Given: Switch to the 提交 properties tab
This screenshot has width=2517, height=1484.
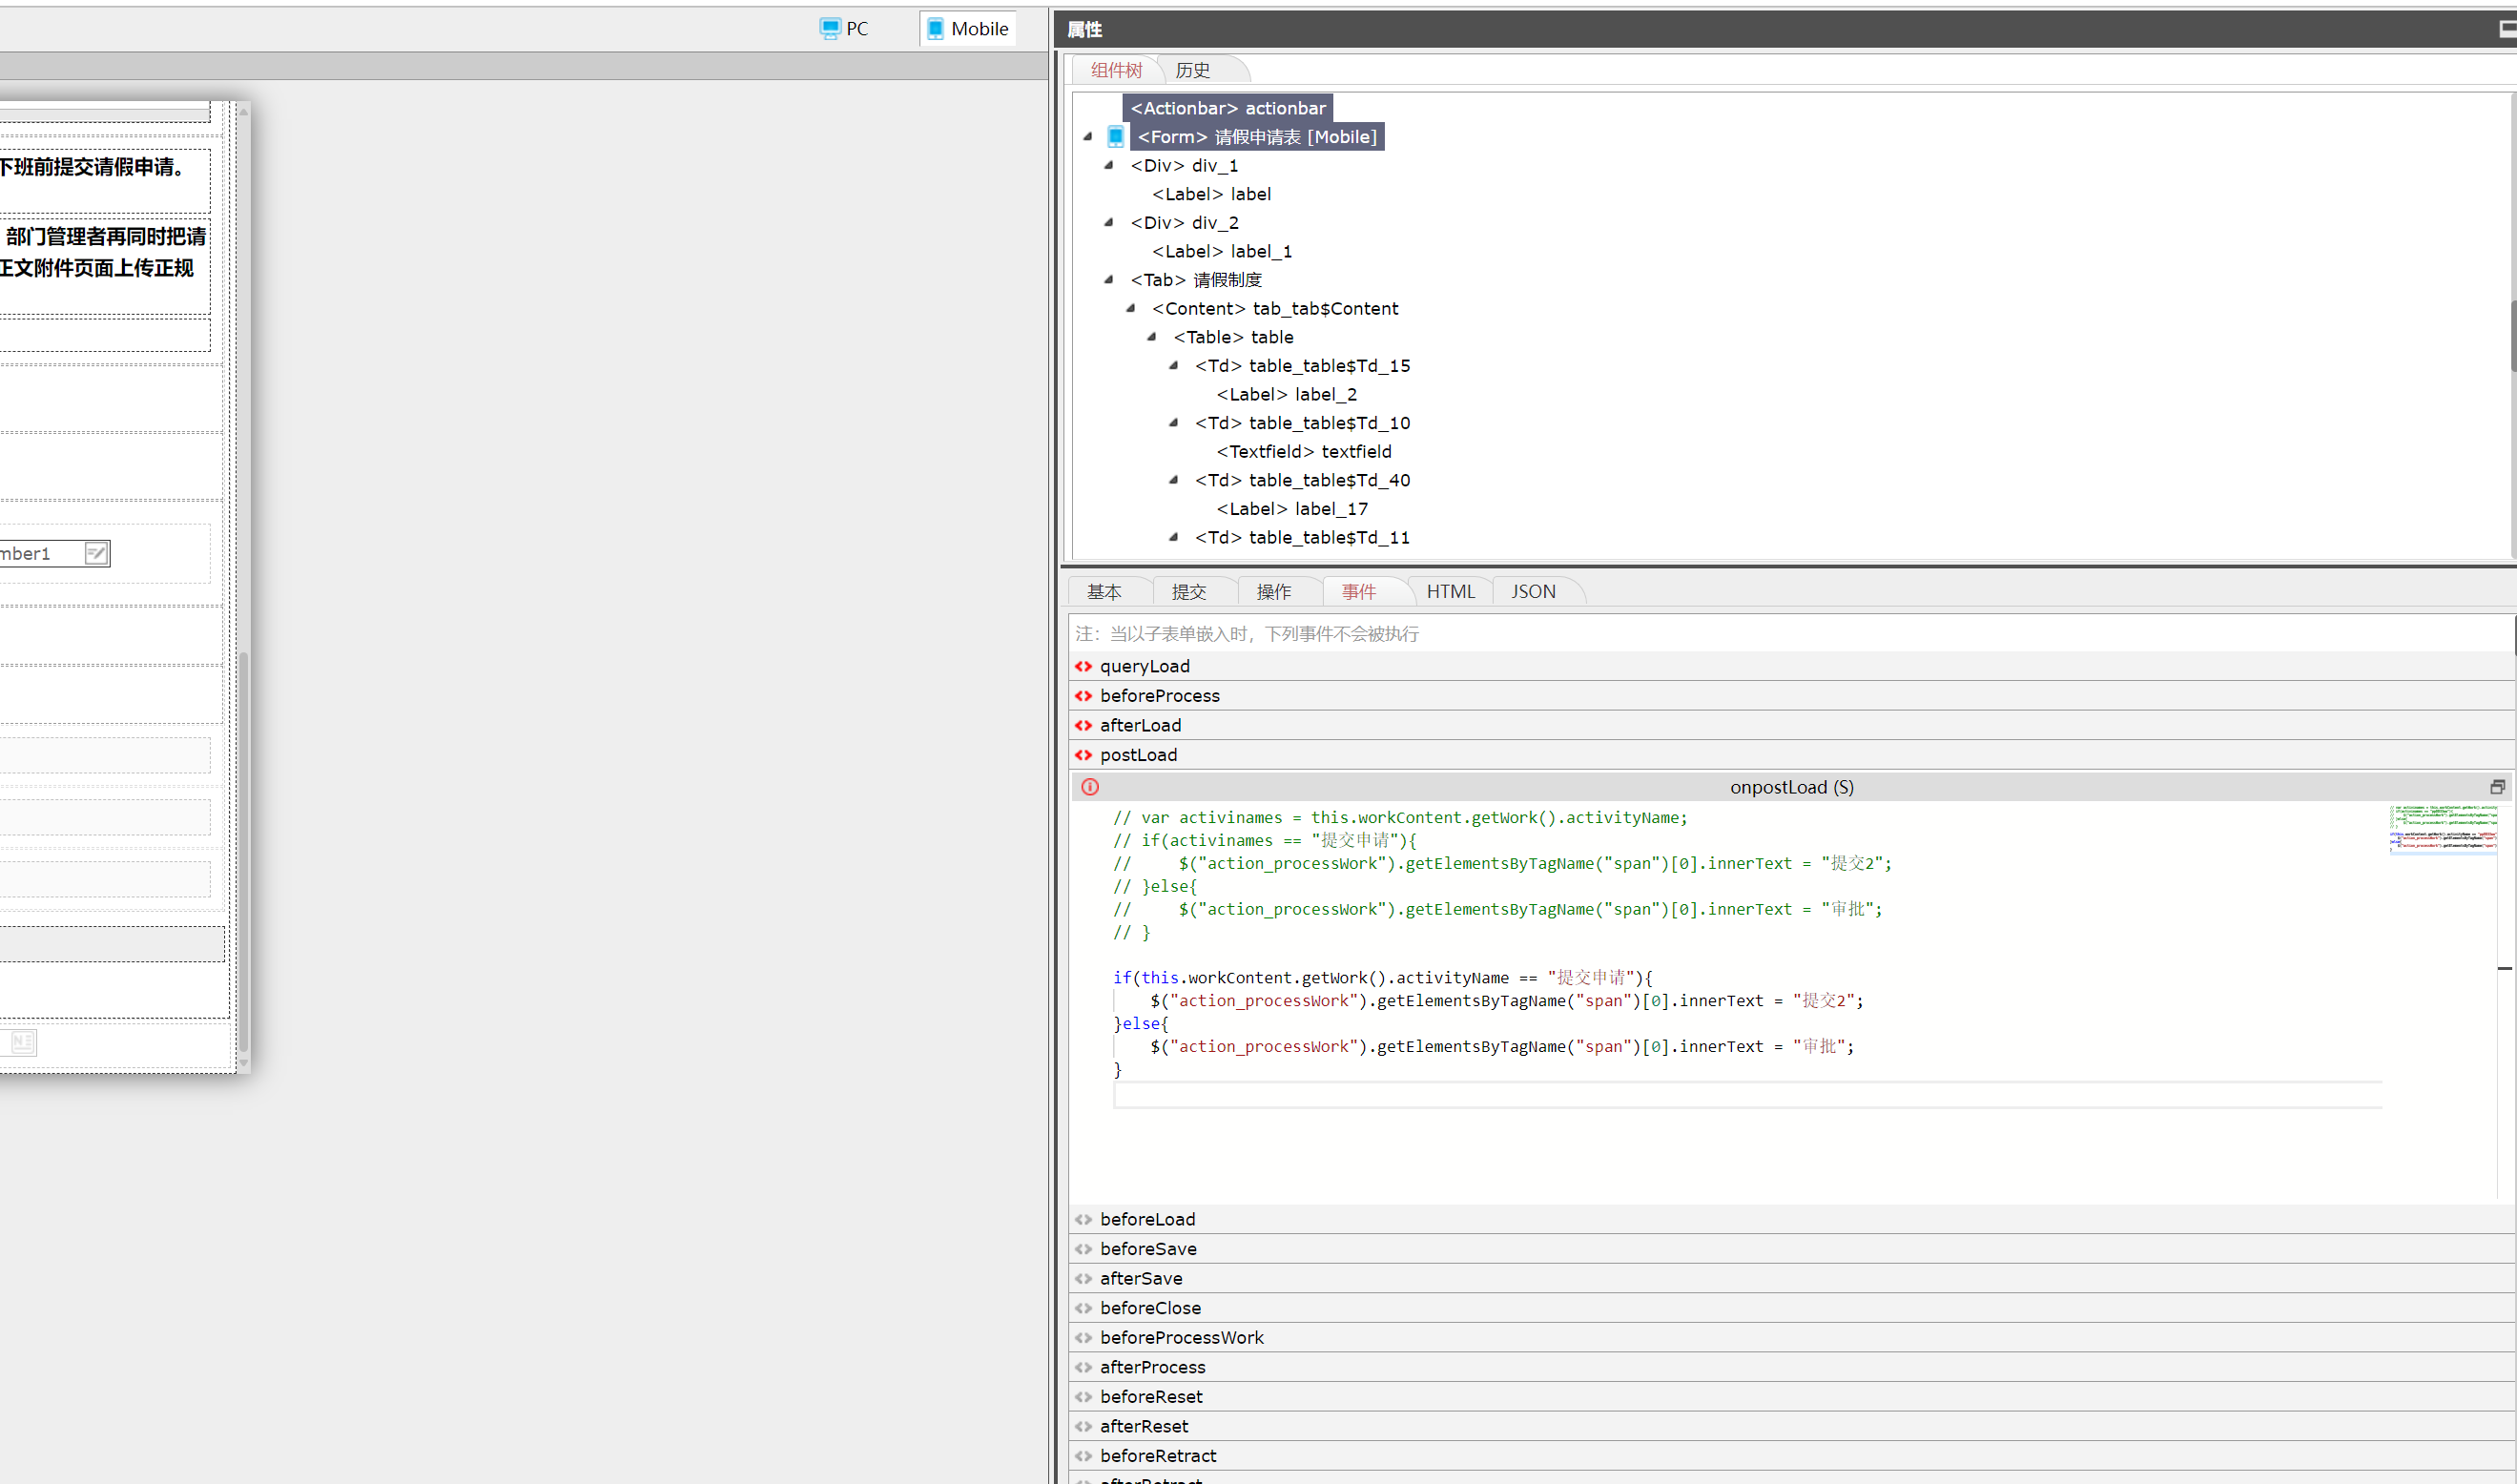Looking at the screenshot, I should click(x=1188, y=592).
